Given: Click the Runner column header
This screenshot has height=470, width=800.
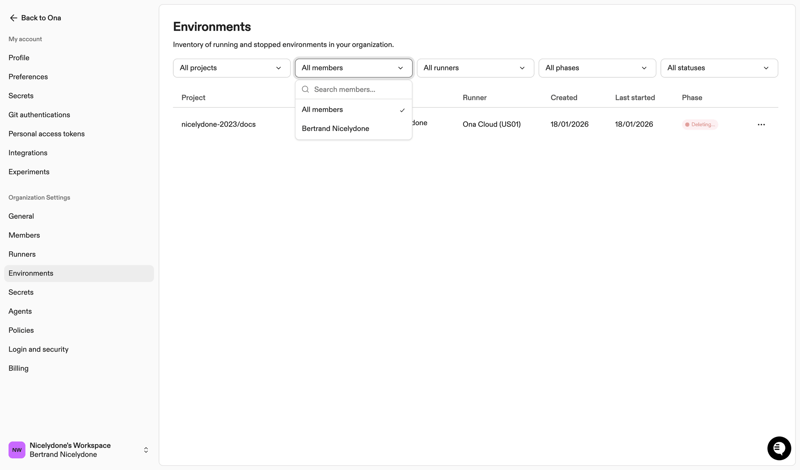Looking at the screenshot, I should (474, 97).
